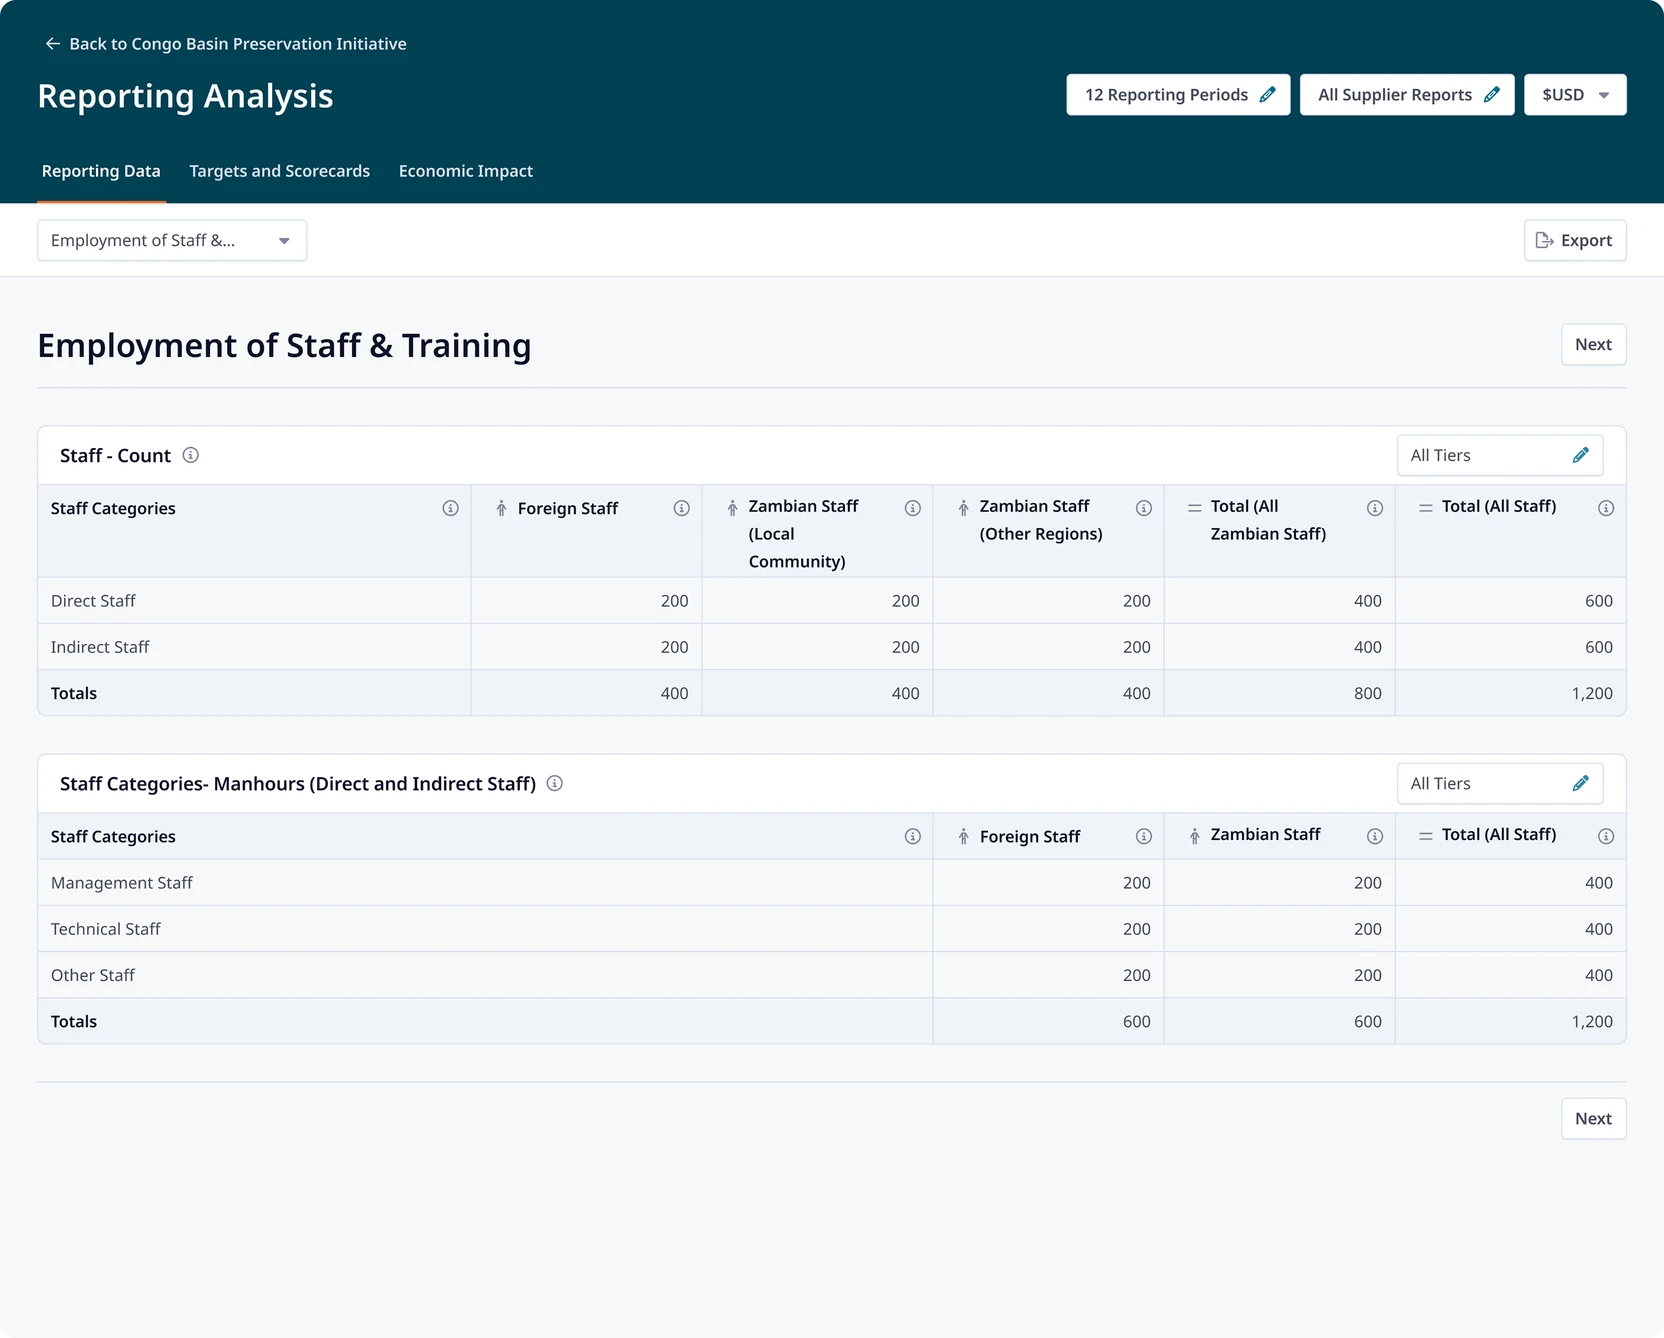The width and height of the screenshot is (1664, 1338).
Task: Show info for Foreign Staff column in Staff - Count
Action: tap(682, 508)
